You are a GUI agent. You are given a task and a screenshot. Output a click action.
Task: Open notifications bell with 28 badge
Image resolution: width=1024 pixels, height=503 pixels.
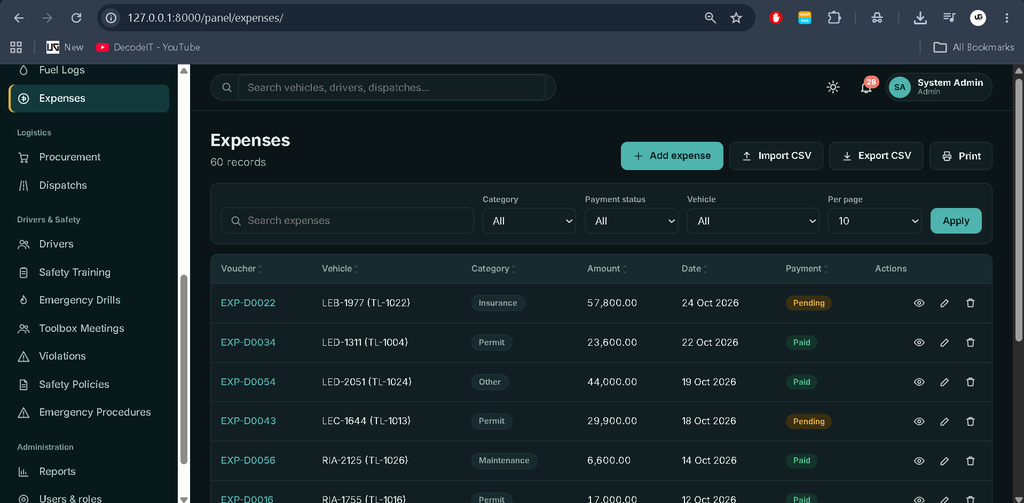click(x=867, y=87)
